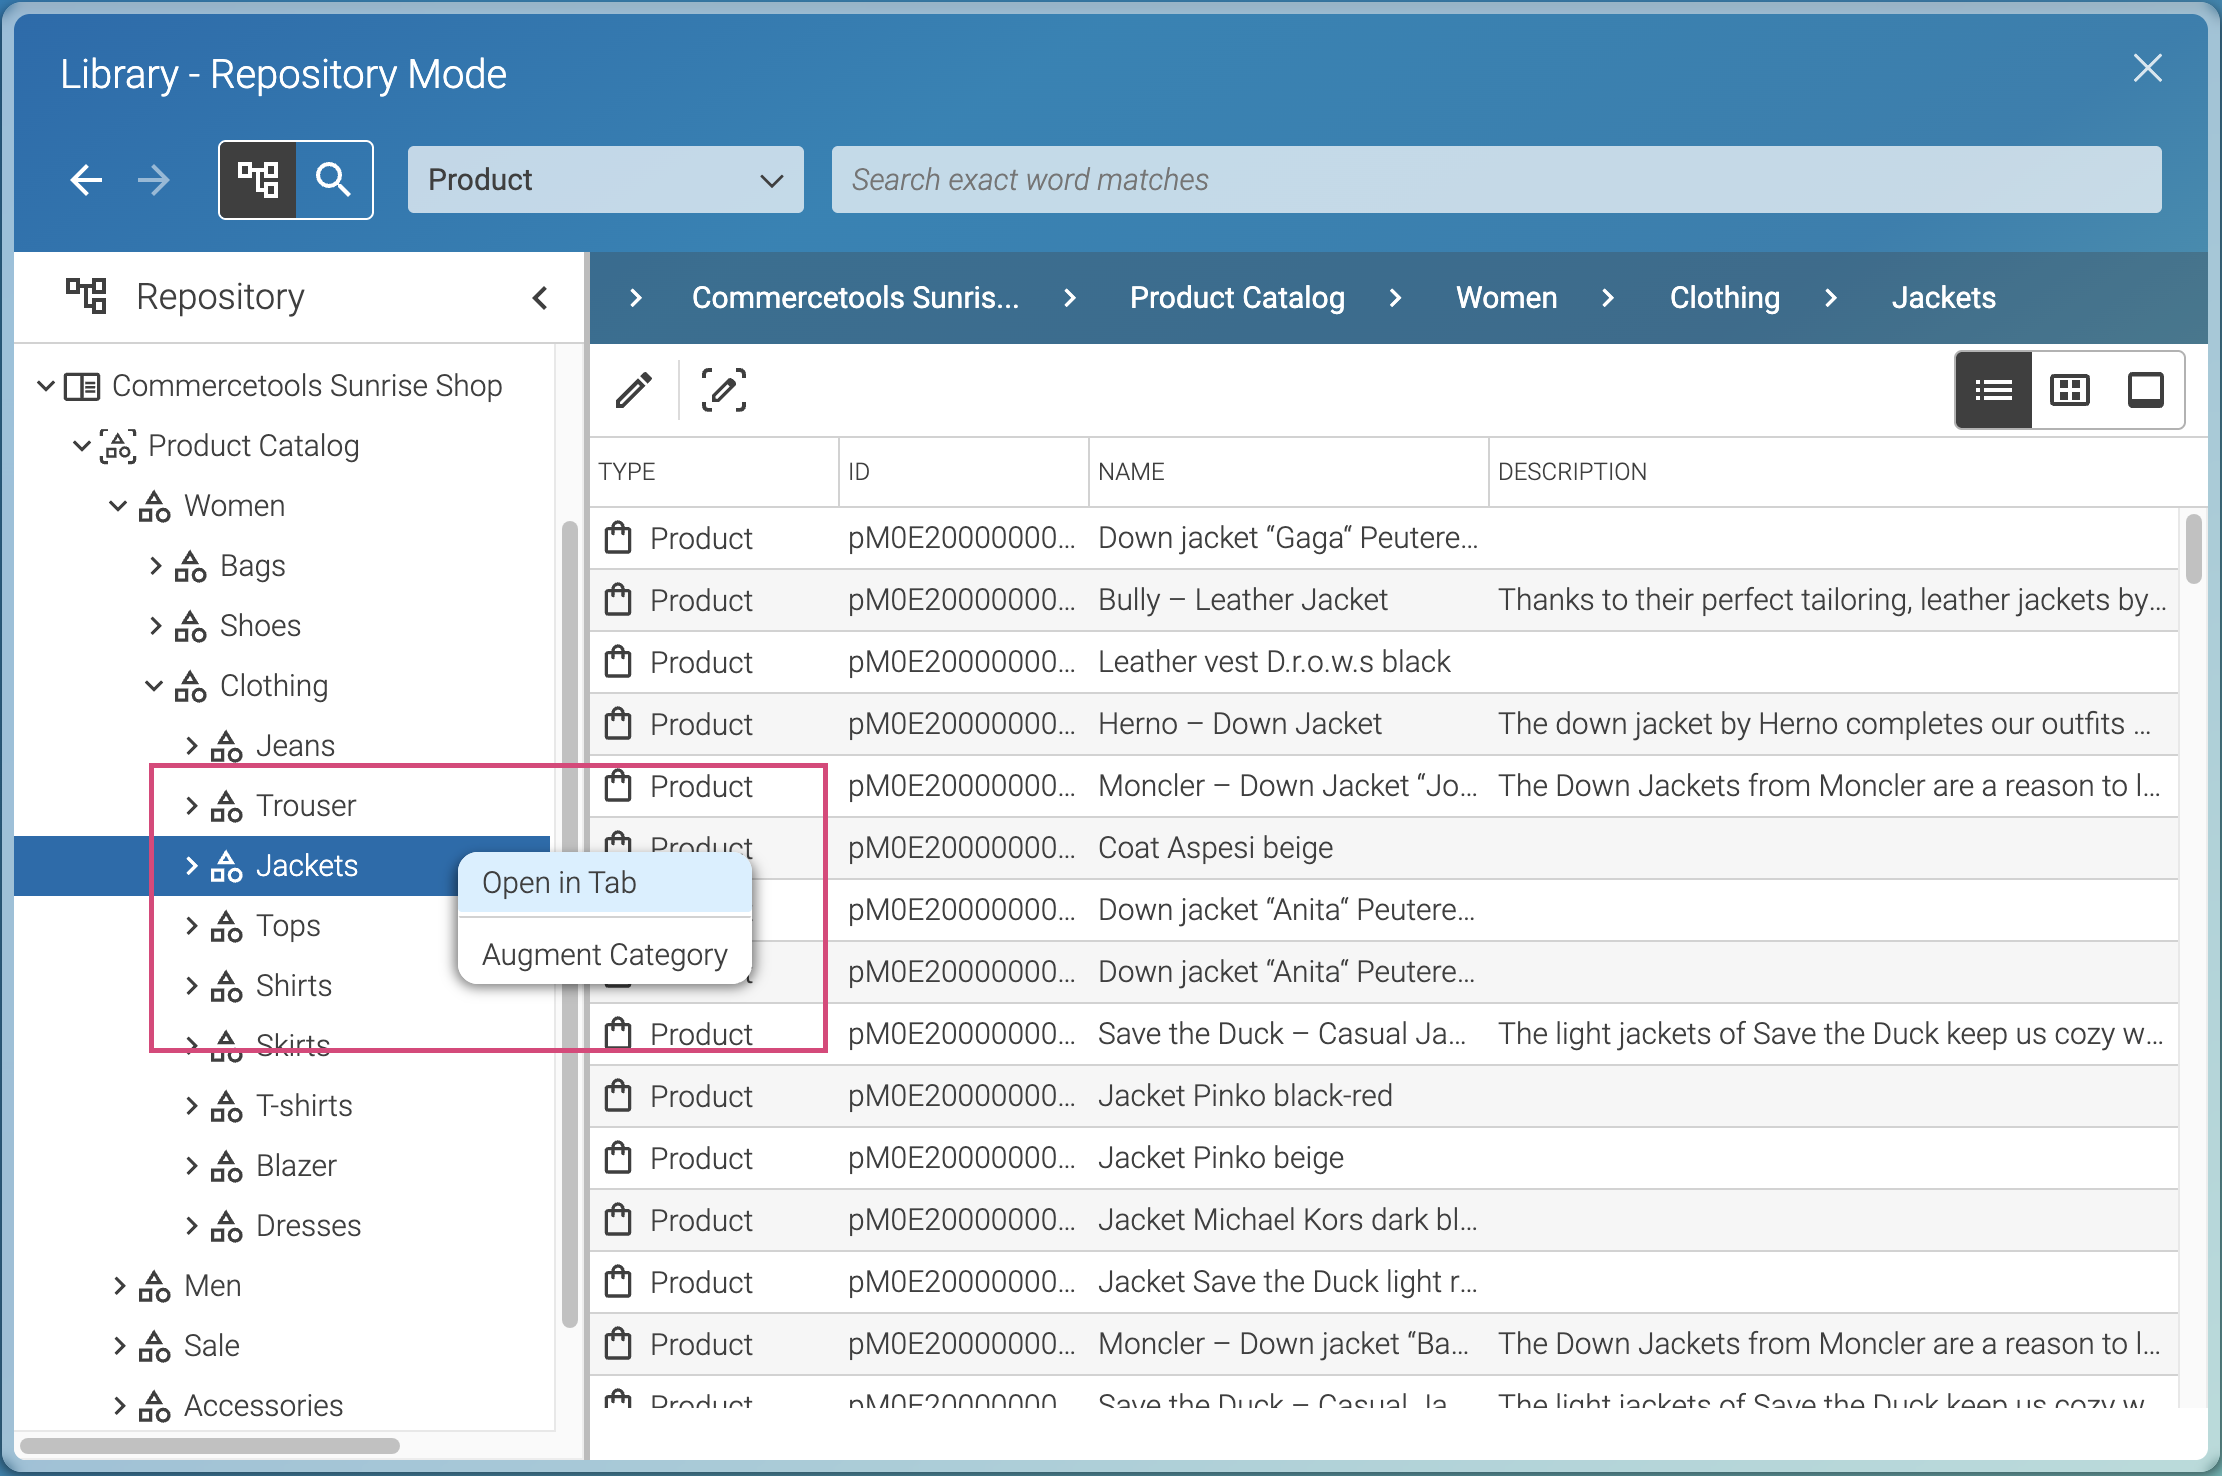Expand the Bags category
Screen dimensions: 2222x1476
155,566
